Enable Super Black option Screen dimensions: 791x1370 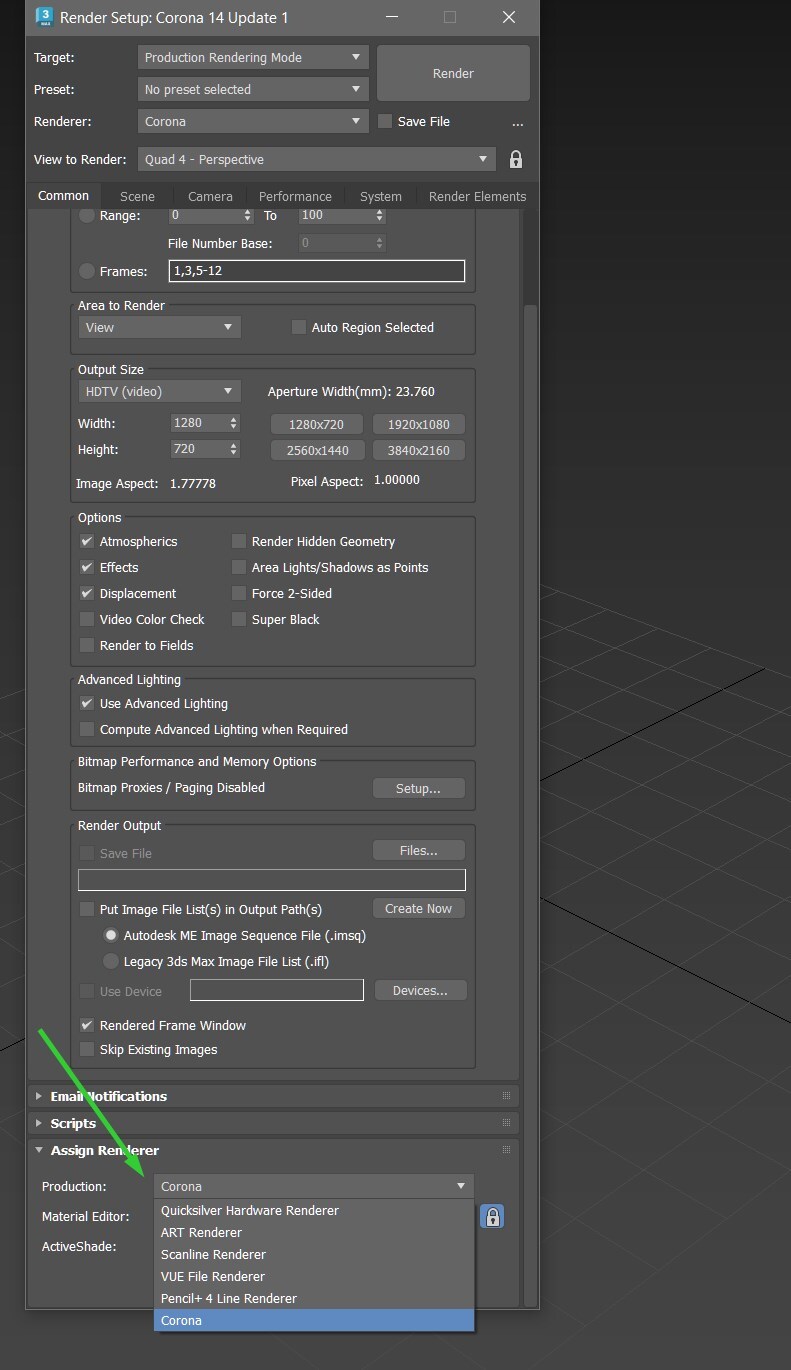pos(239,619)
